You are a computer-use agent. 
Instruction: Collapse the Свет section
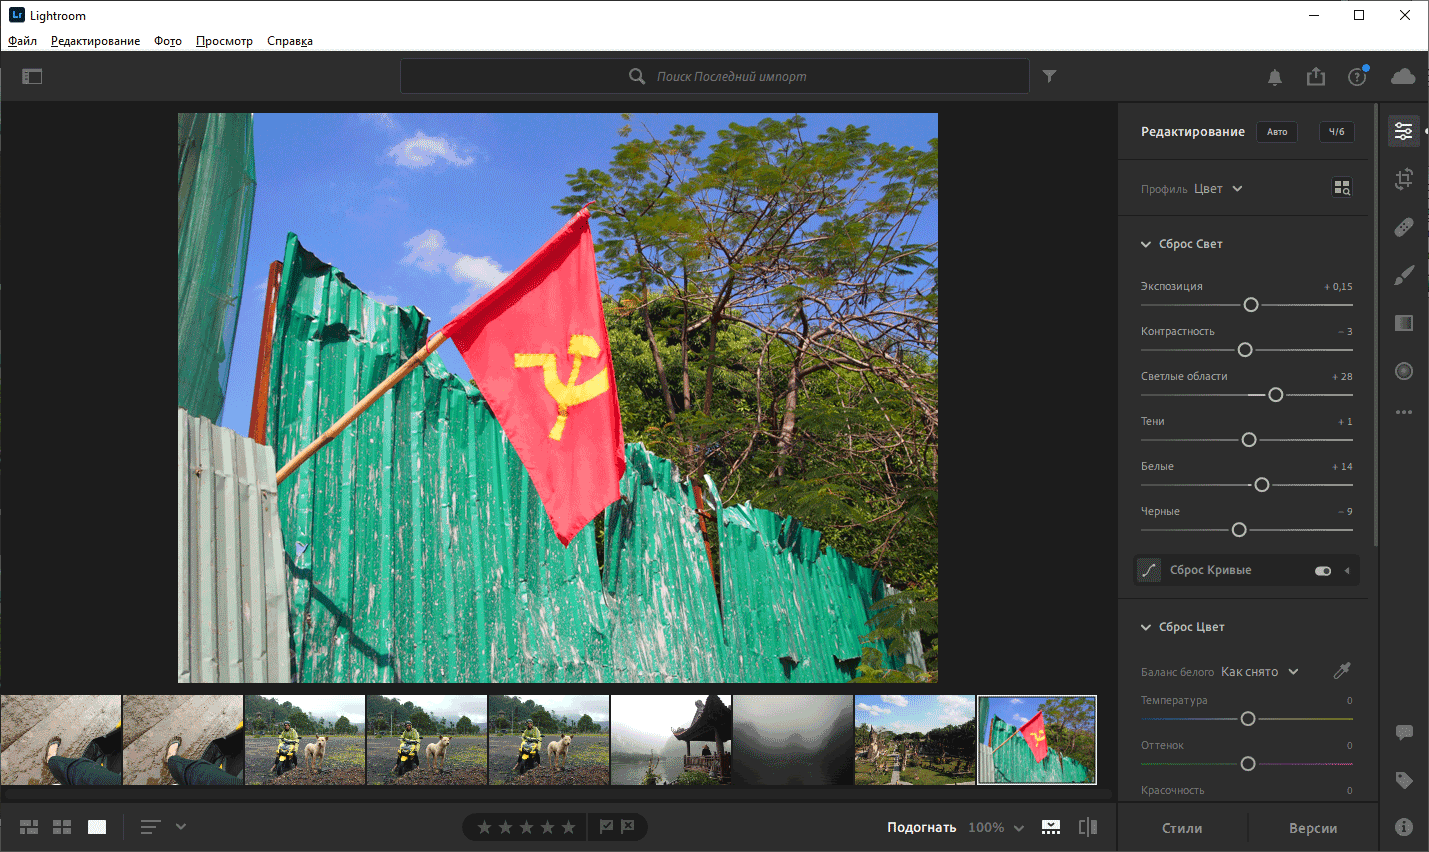[x=1146, y=244]
